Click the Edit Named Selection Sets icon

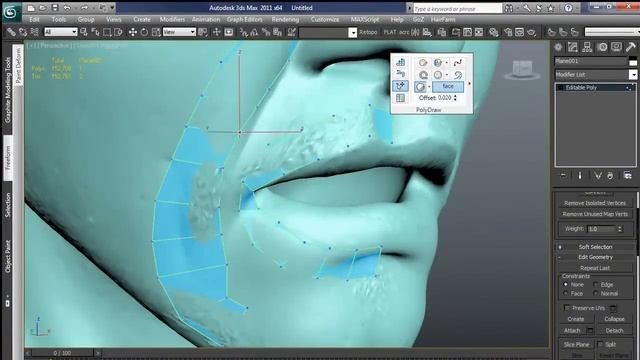pyautogui.click(x=291, y=32)
